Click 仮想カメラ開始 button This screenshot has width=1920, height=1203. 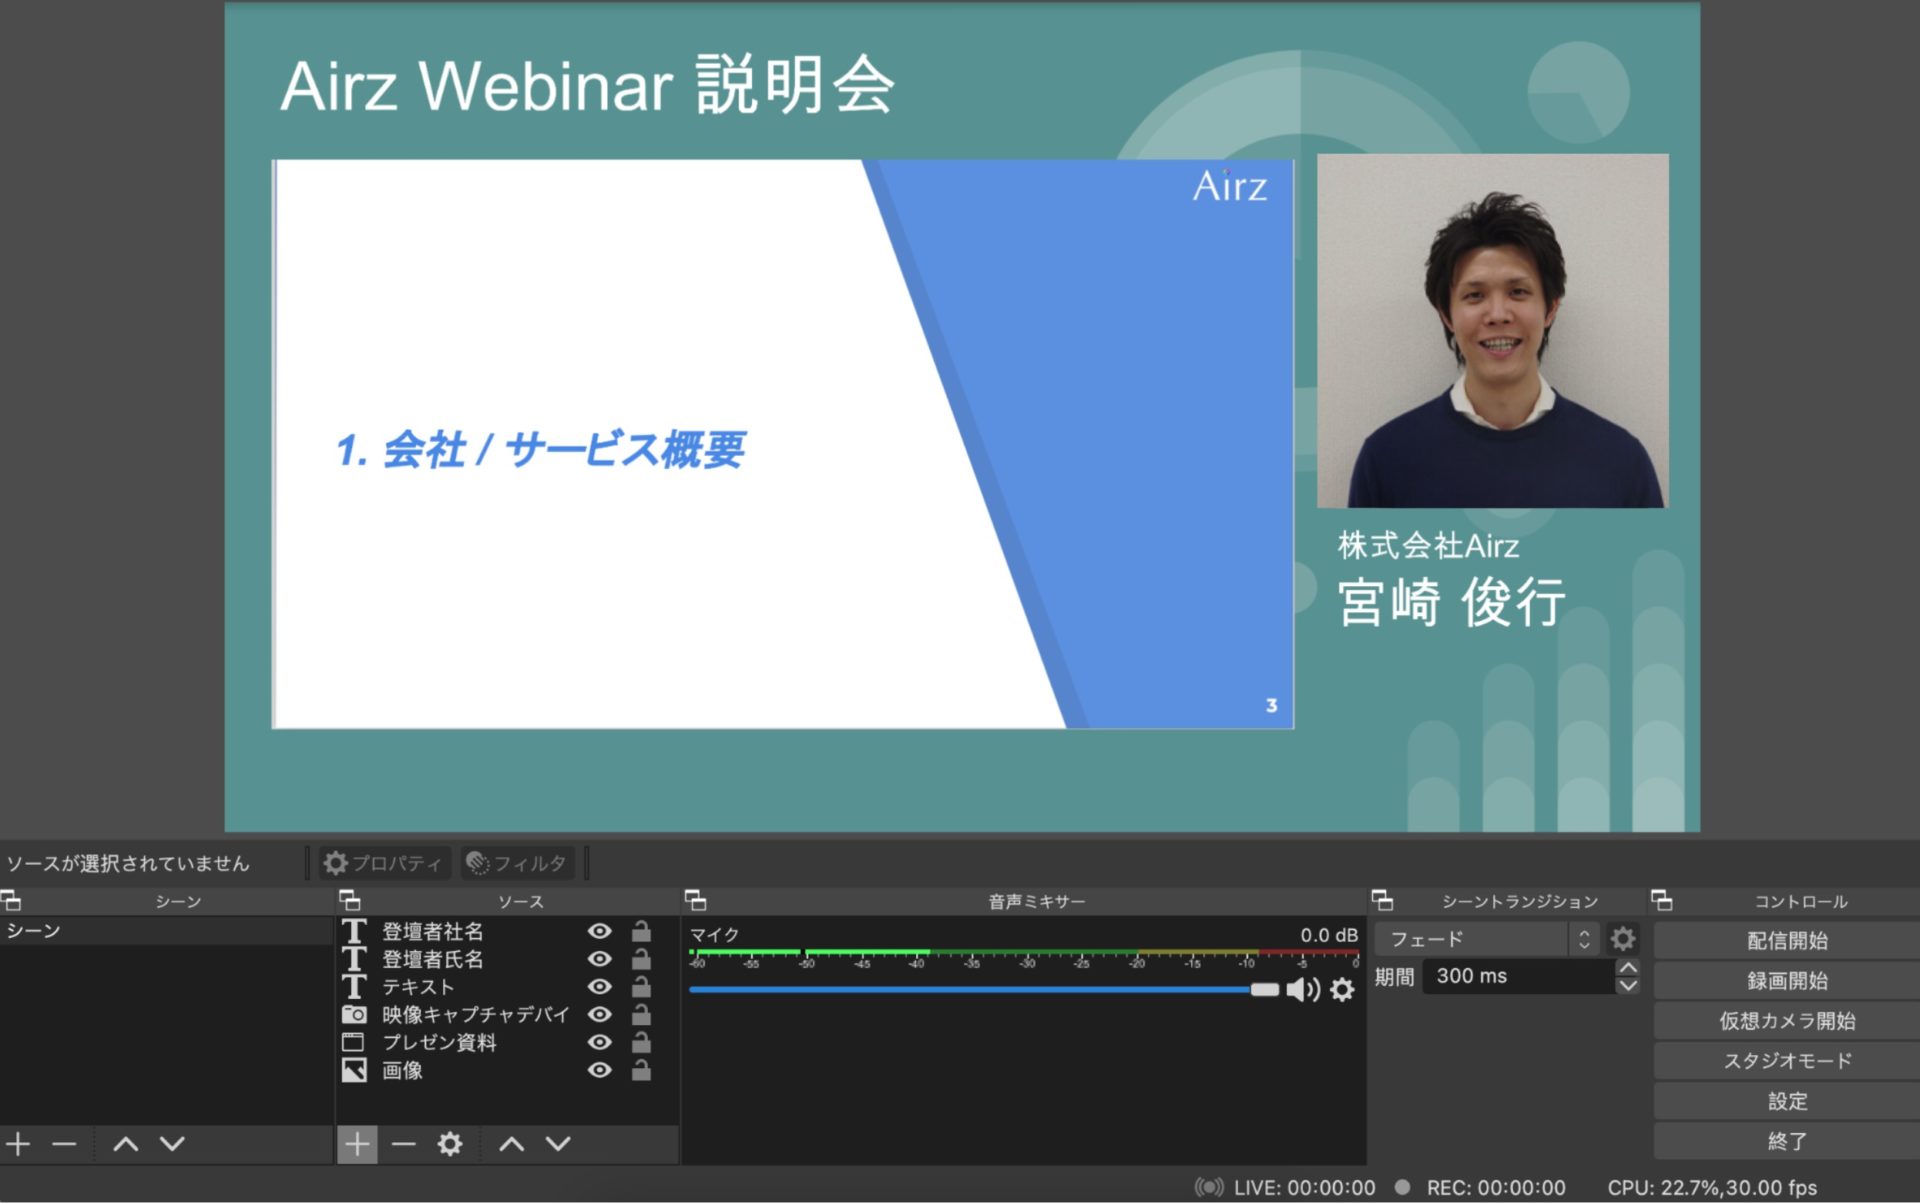[1787, 1021]
